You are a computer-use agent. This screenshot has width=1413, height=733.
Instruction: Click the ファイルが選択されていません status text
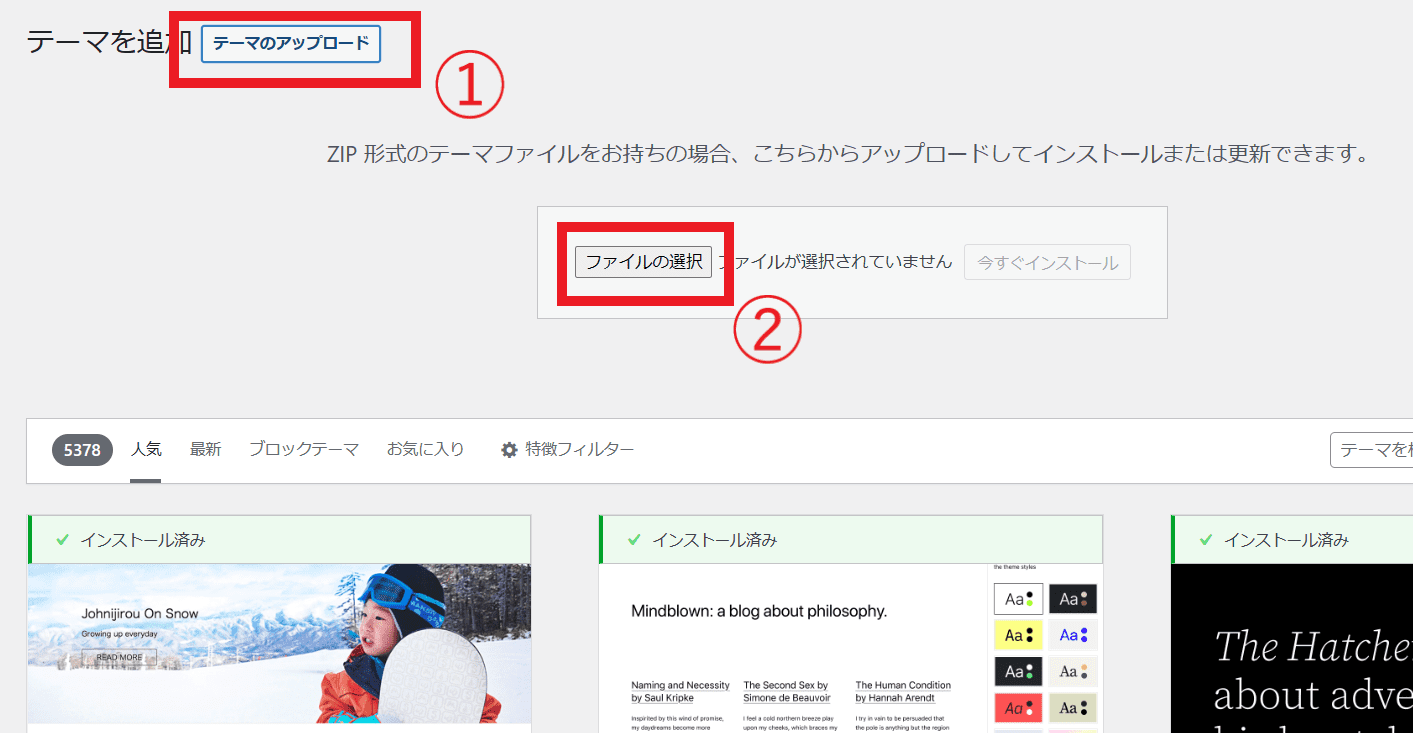pyautogui.click(x=835, y=262)
